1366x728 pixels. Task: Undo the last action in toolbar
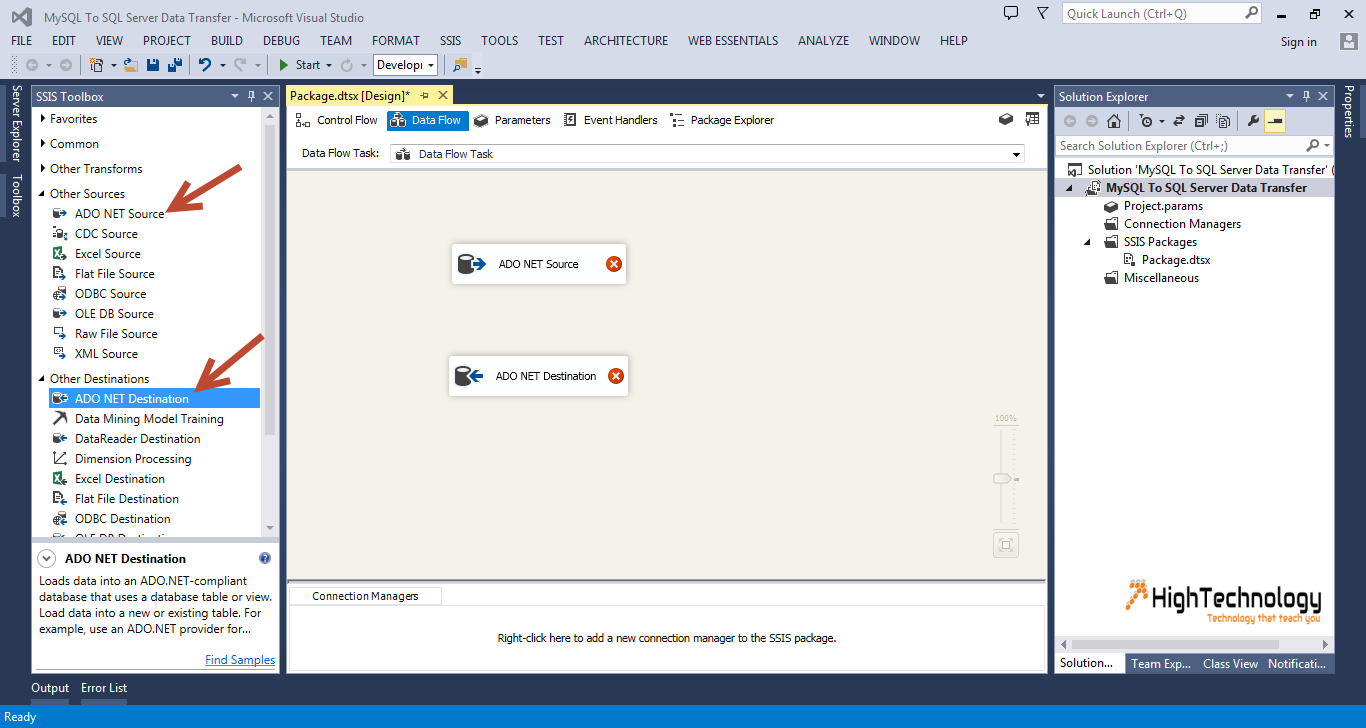point(205,65)
